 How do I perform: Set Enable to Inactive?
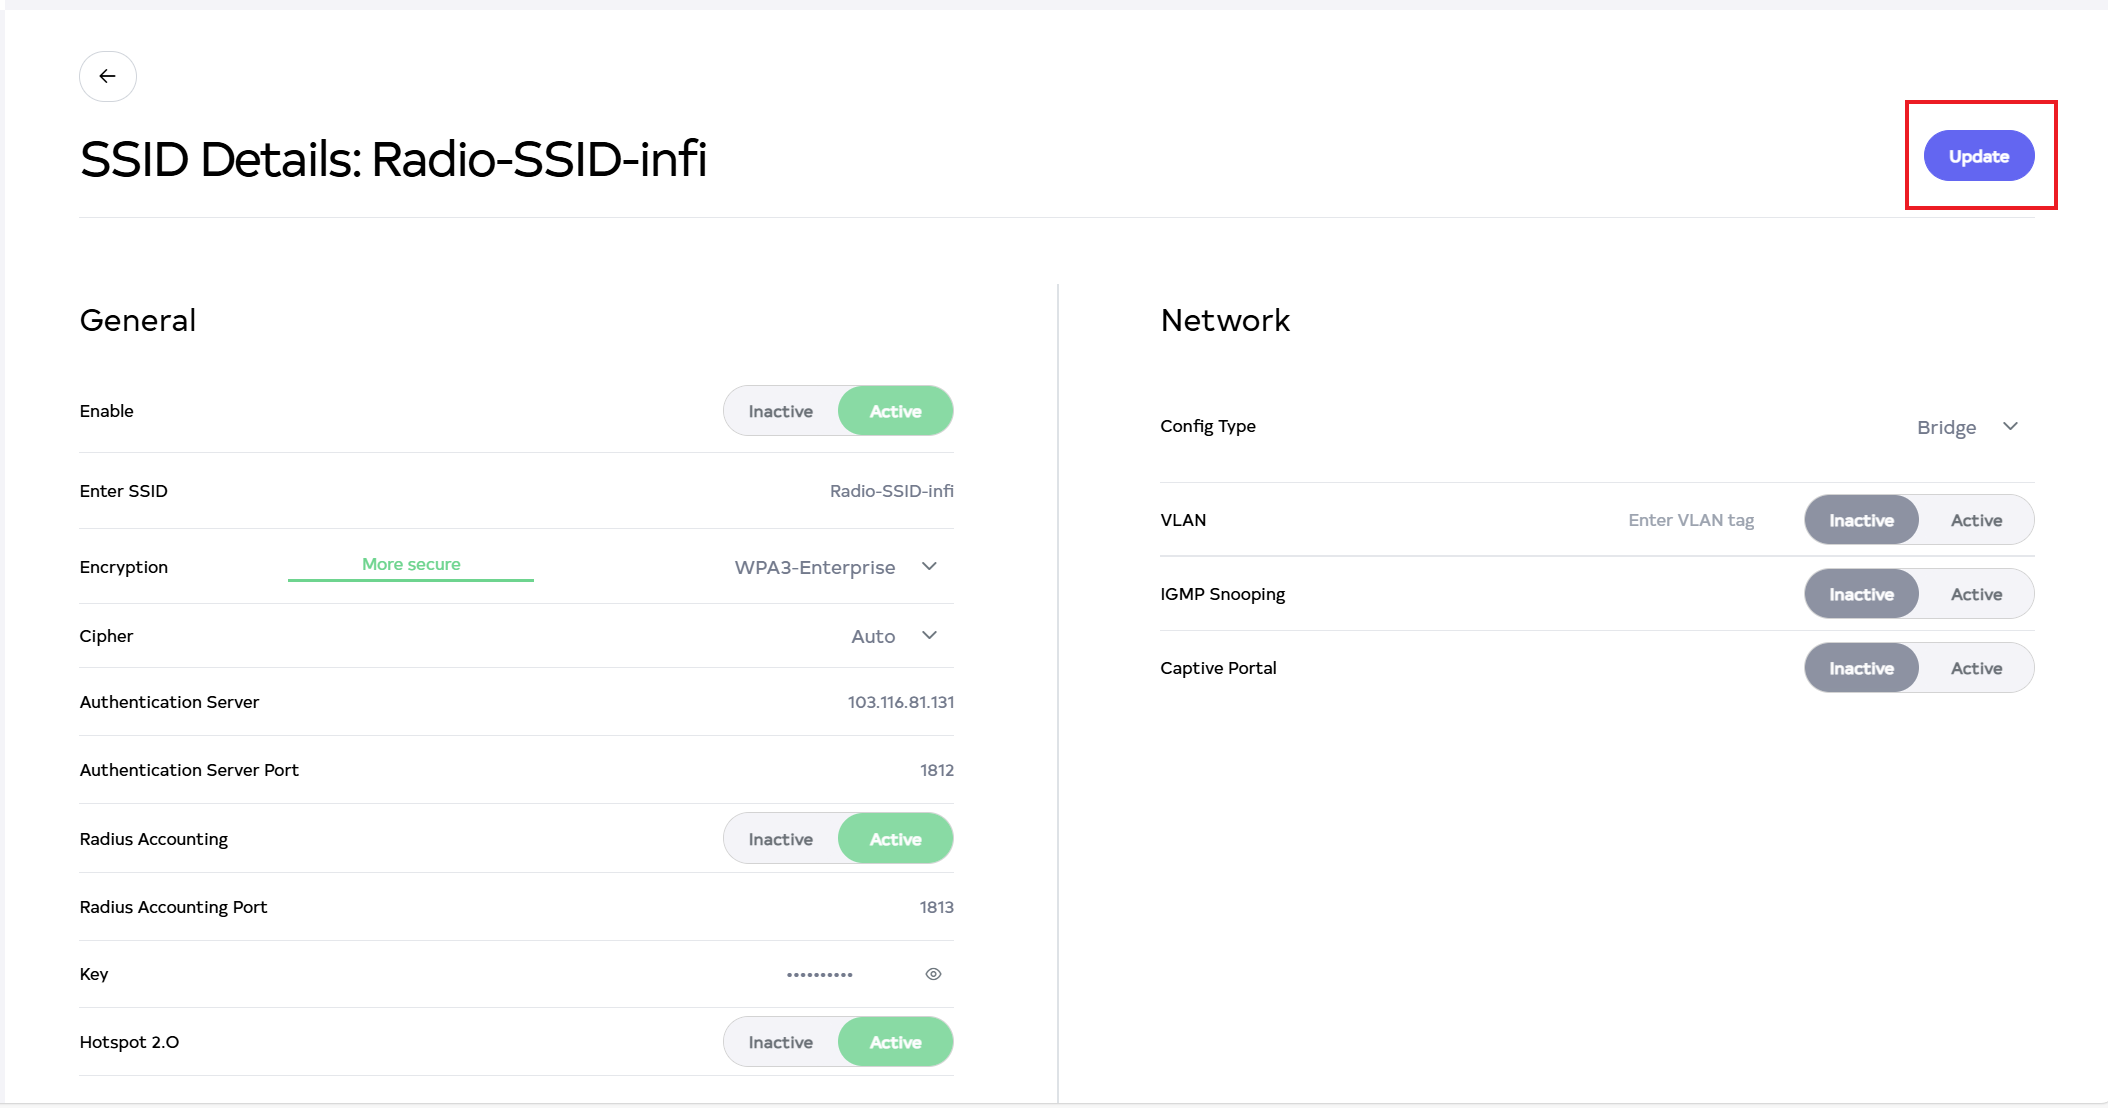click(780, 411)
